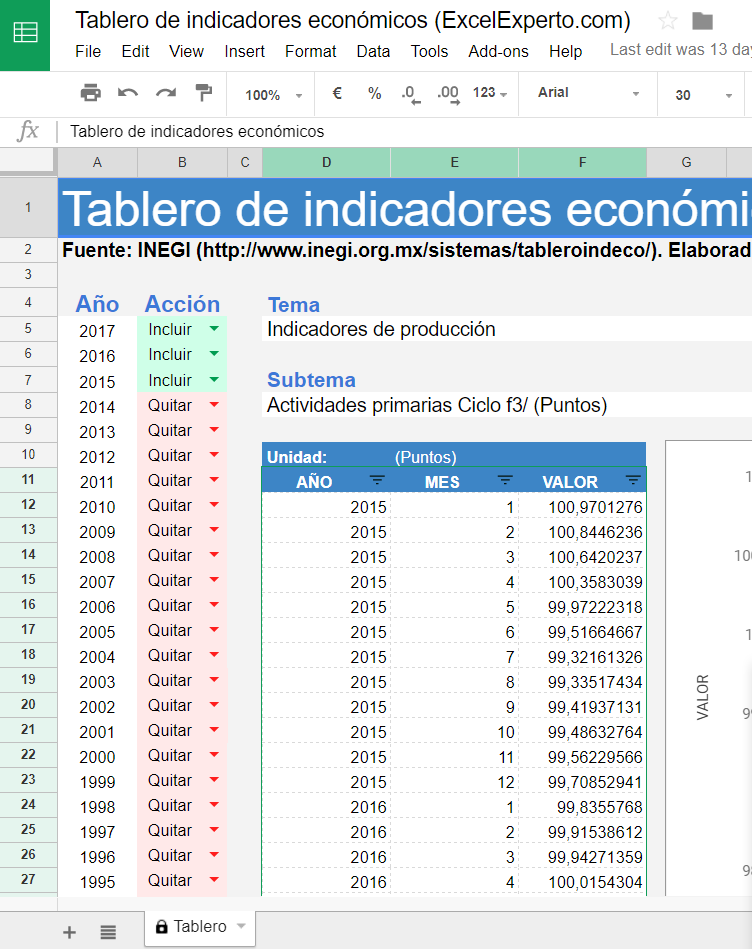Click the Redo arrow icon

pyautogui.click(x=166, y=93)
